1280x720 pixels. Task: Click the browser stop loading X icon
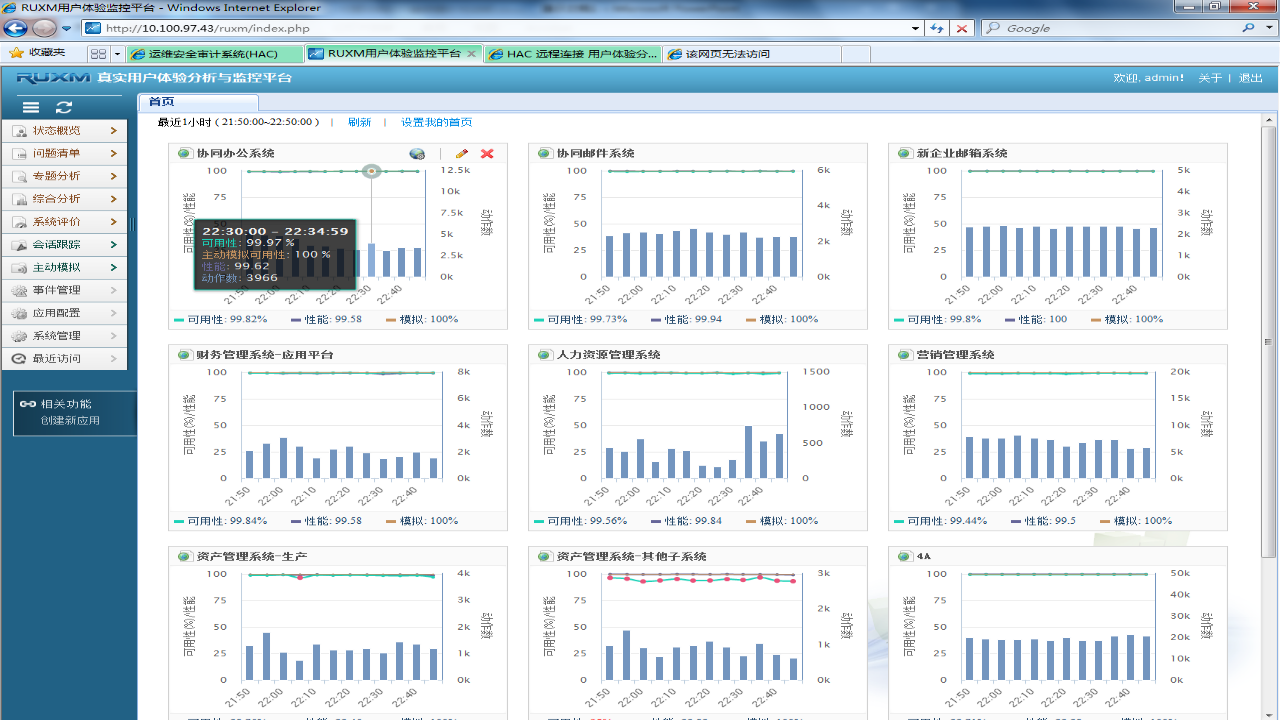(961, 28)
